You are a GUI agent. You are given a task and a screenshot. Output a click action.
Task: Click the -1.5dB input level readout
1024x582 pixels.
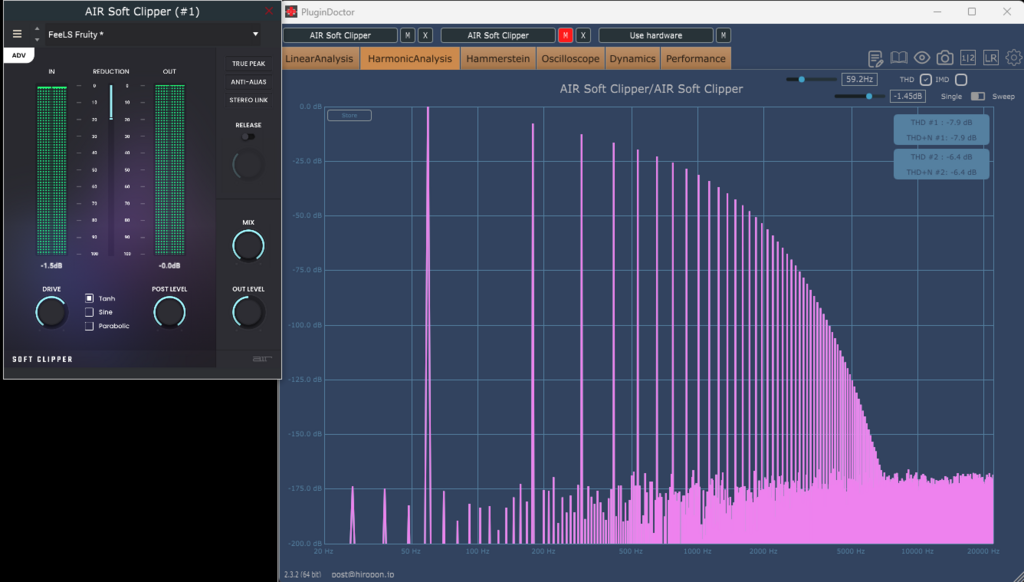52,266
